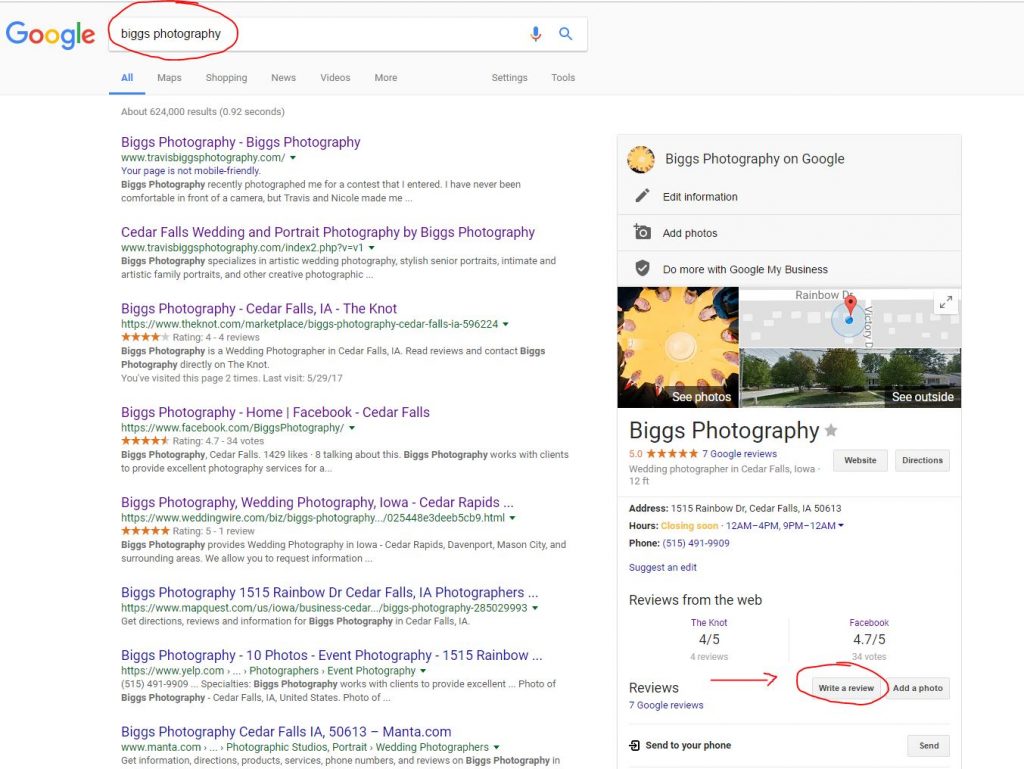Screen dimensions: 1024x769
Task: Click the shield Google My Business icon
Action: tap(643, 268)
